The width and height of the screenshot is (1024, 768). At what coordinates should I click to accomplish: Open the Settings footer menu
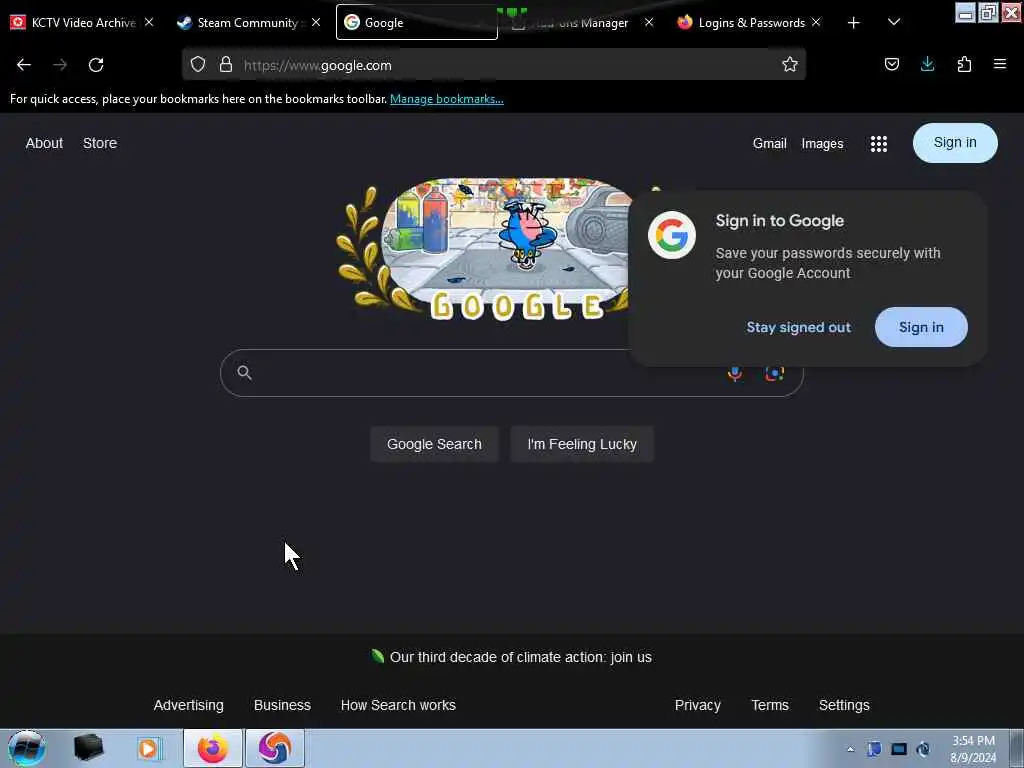click(x=844, y=705)
